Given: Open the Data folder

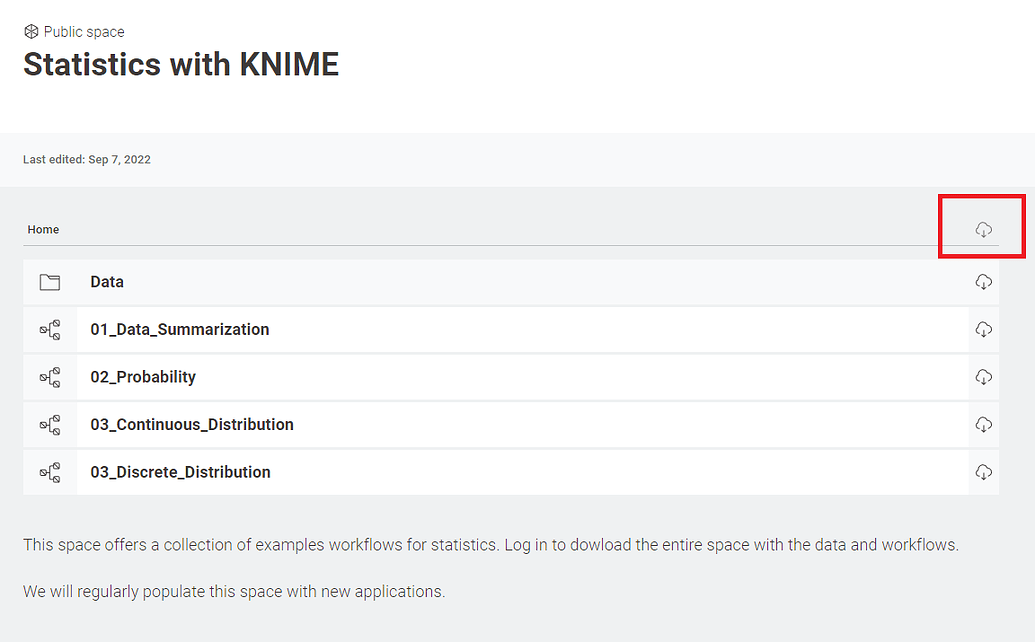Looking at the screenshot, I should [107, 281].
